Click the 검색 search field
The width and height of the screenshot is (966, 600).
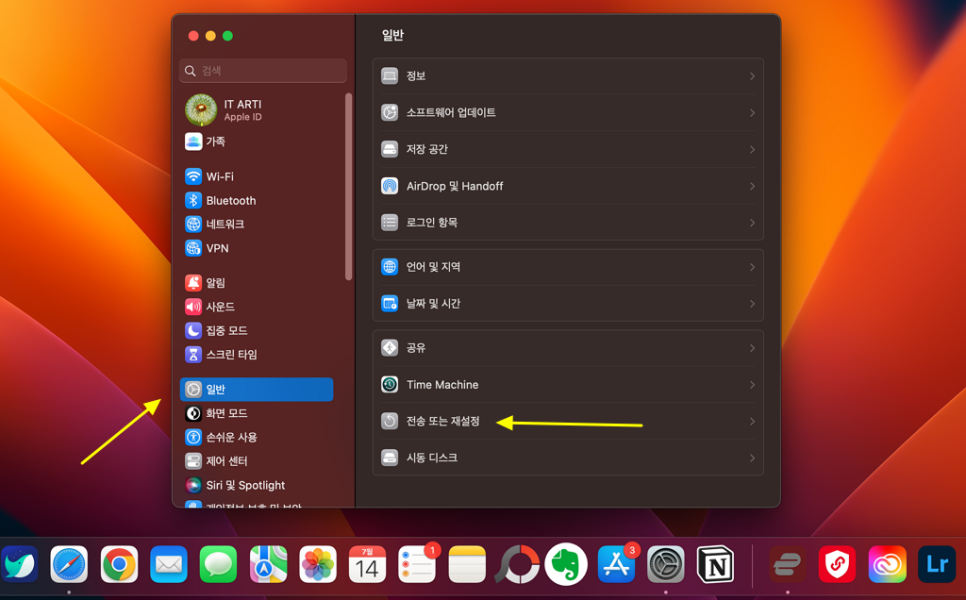(263, 71)
